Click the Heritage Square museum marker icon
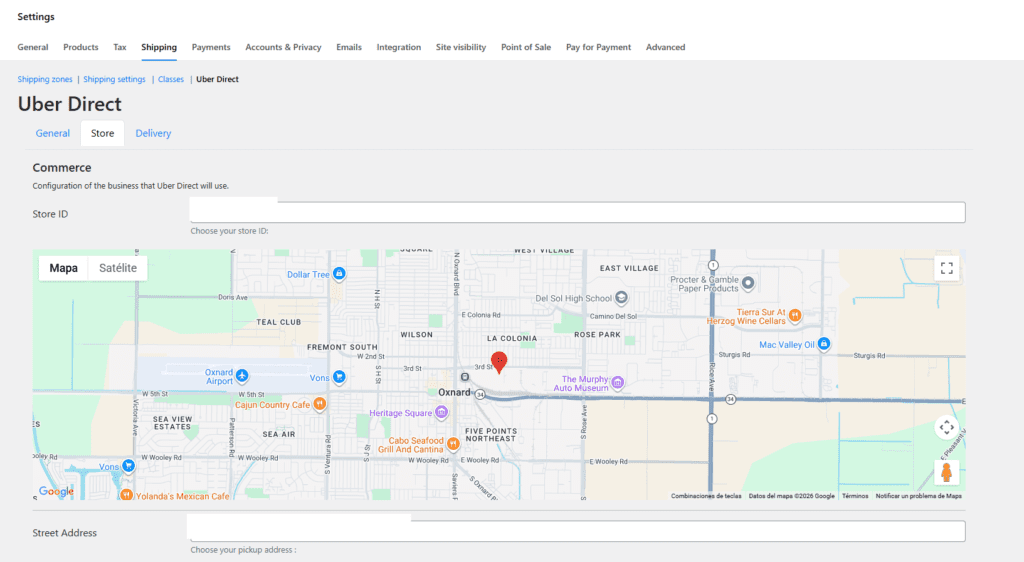1024x562 pixels. coord(441,412)
